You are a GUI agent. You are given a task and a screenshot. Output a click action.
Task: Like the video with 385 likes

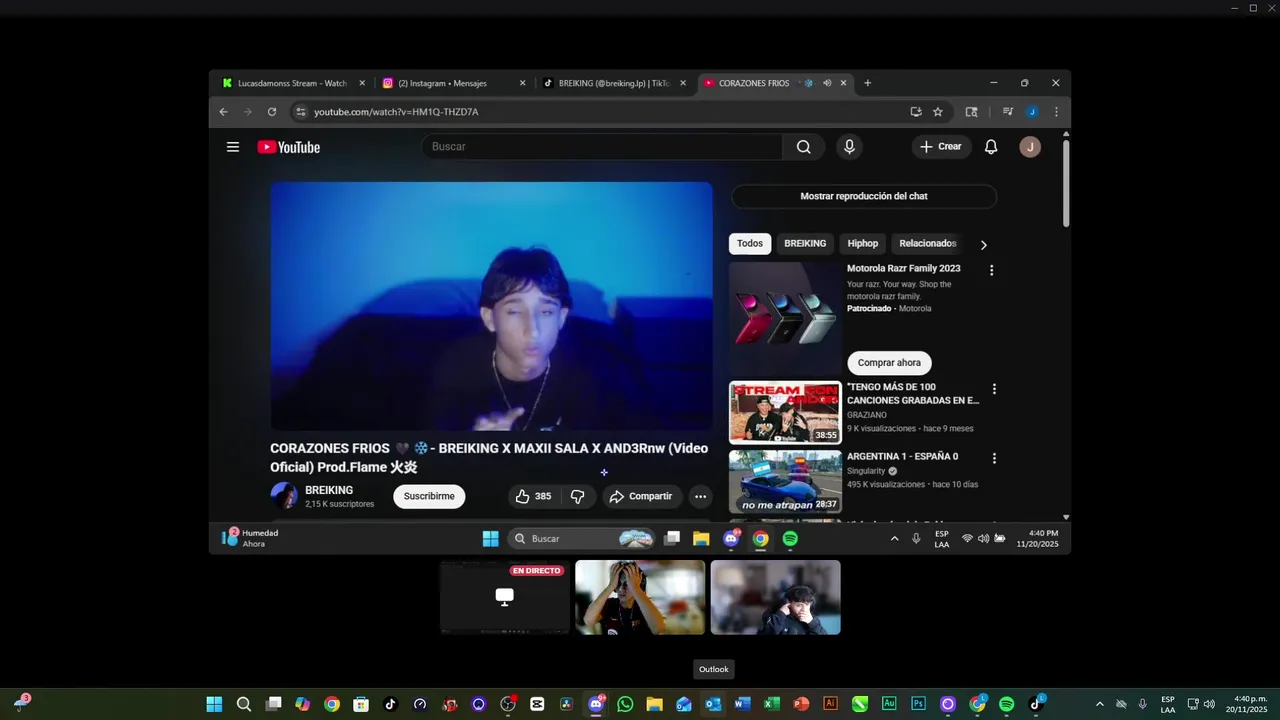534,496
